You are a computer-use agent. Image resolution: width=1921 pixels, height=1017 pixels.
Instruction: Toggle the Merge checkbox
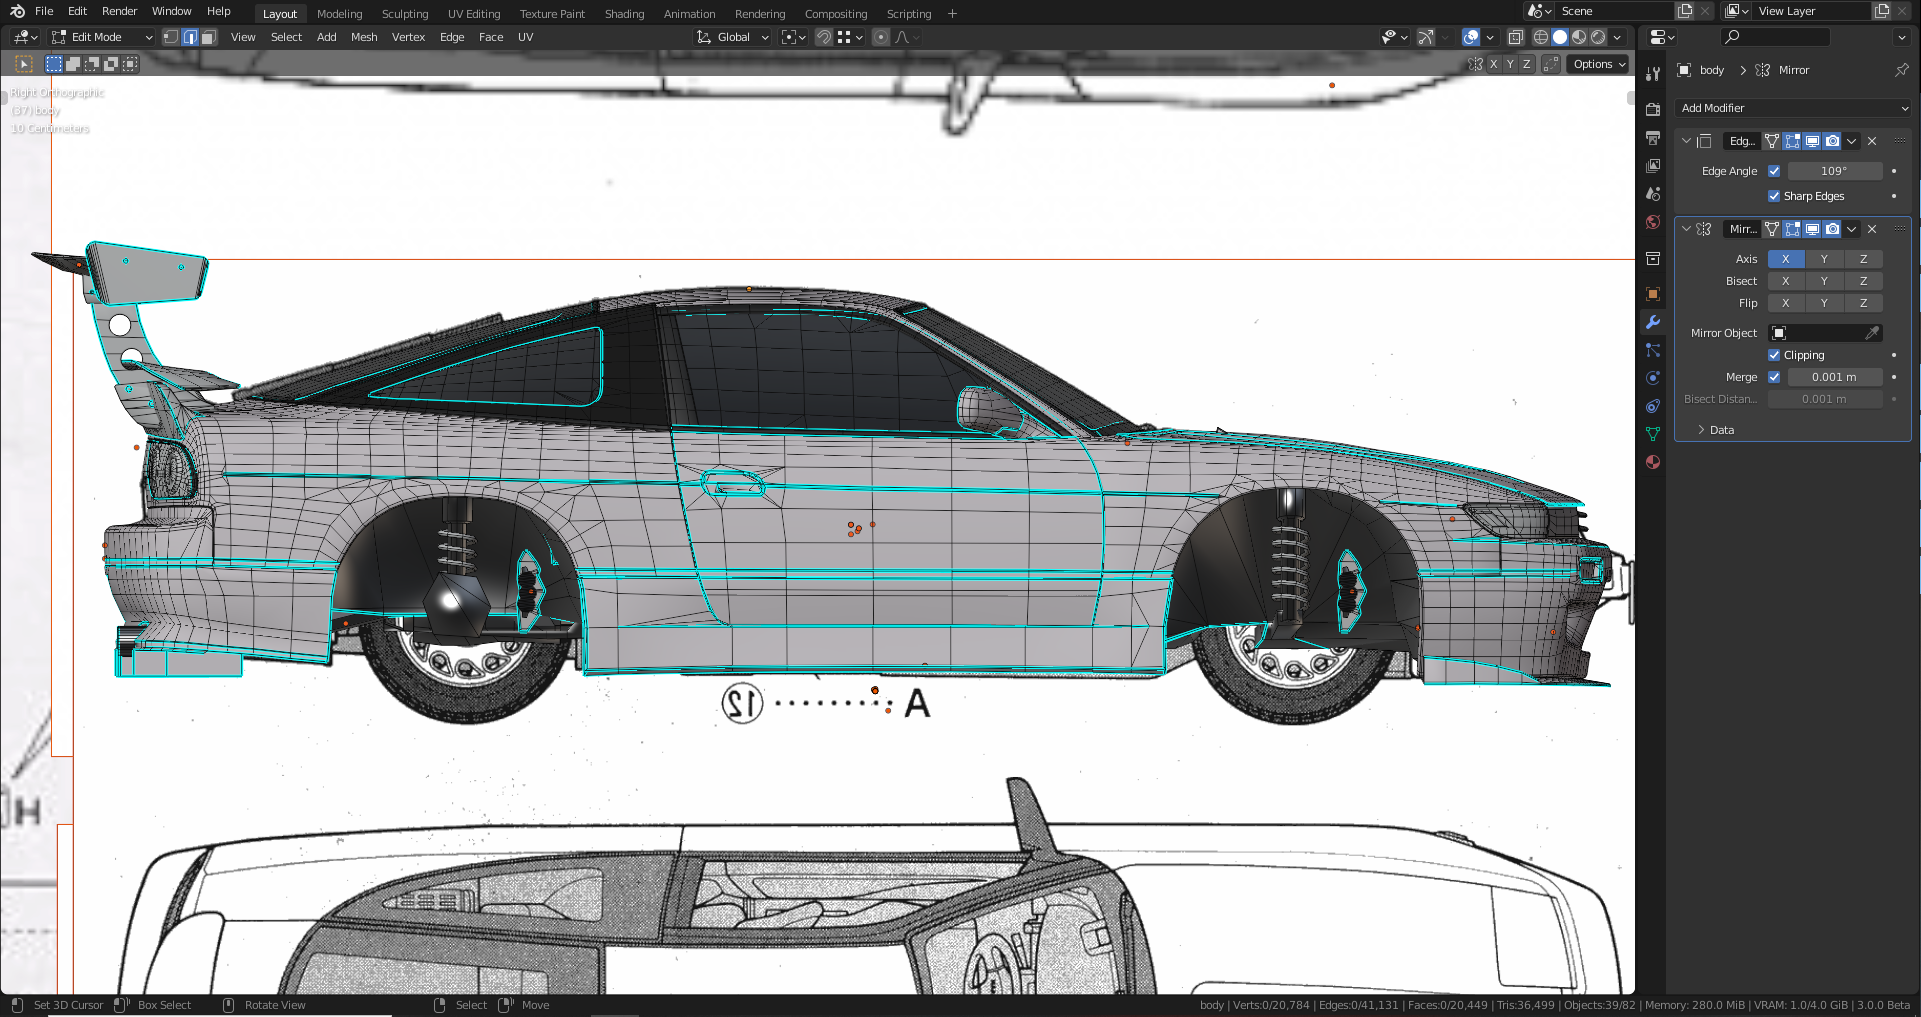coord(1774,377)
